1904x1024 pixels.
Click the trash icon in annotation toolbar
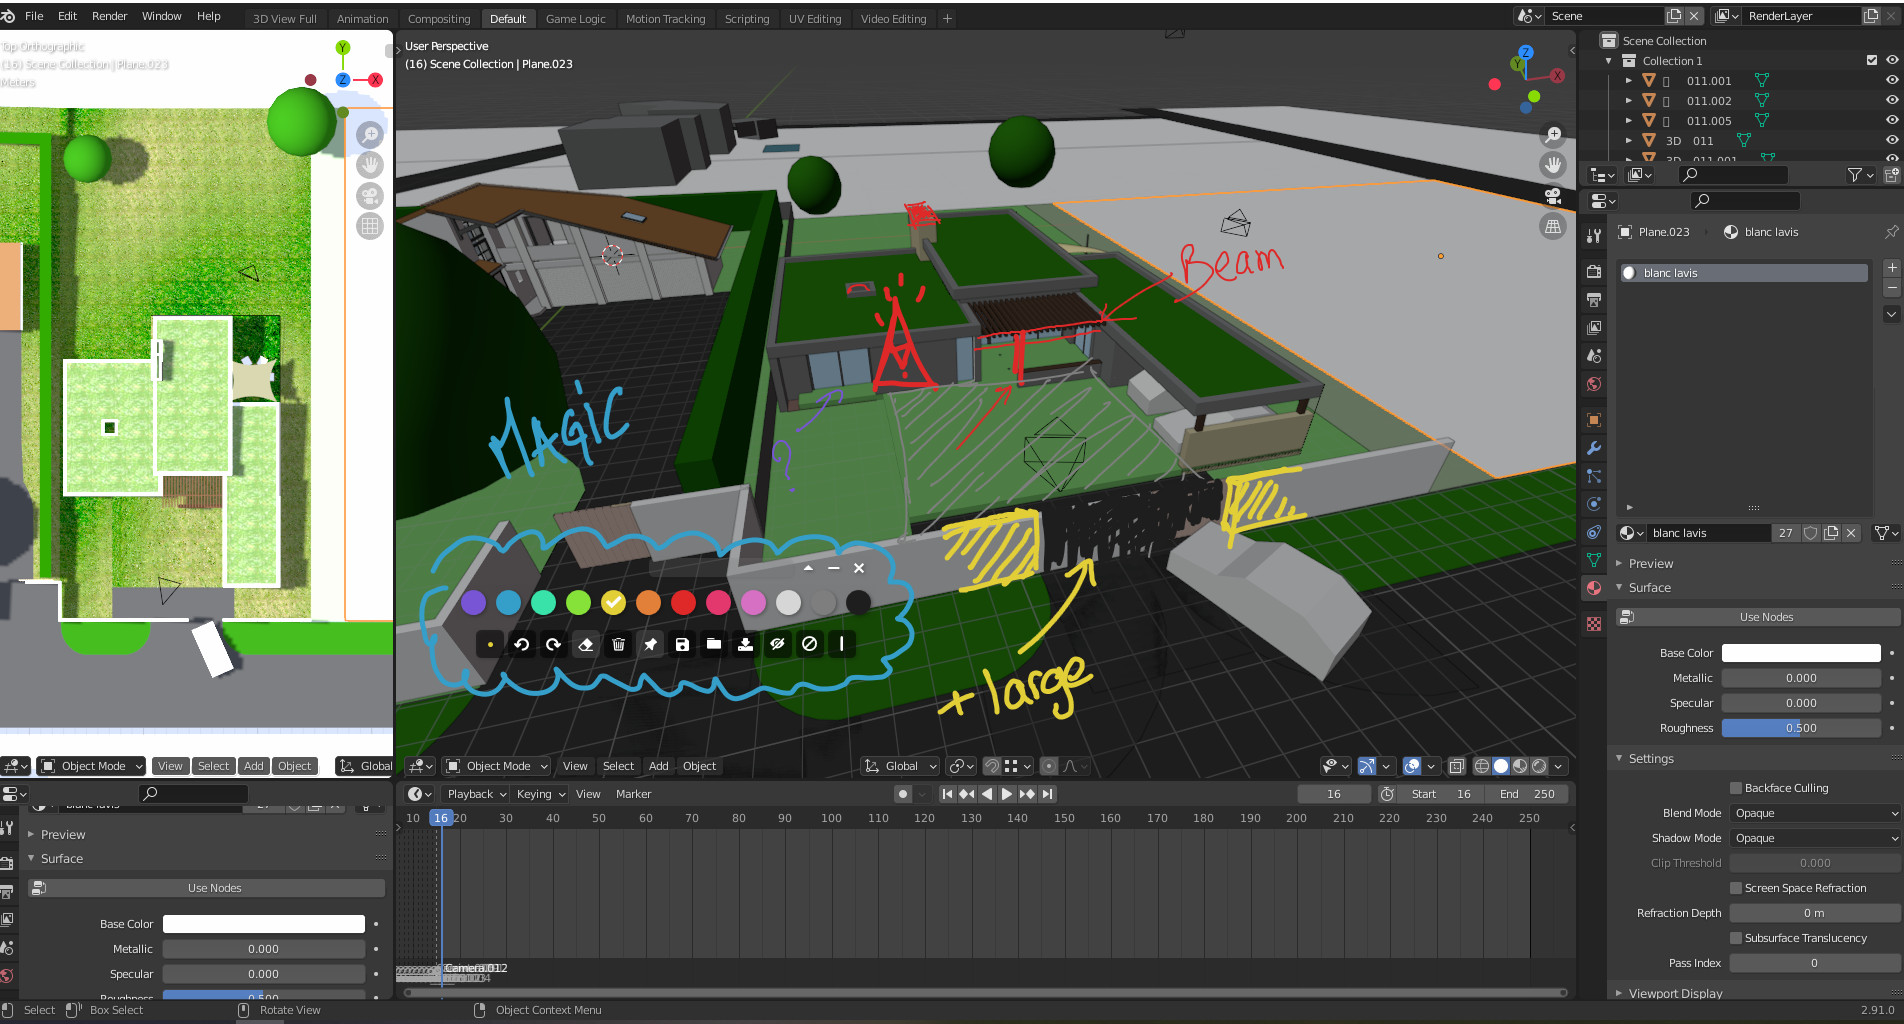coord(618,644)
